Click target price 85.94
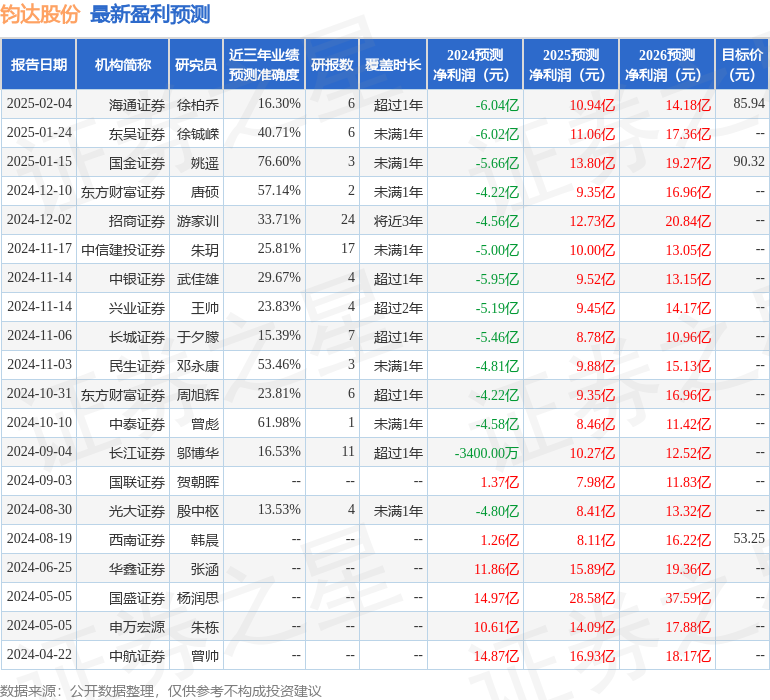The width and height of the screenshot is (770, 700). (x=749, y=104)
